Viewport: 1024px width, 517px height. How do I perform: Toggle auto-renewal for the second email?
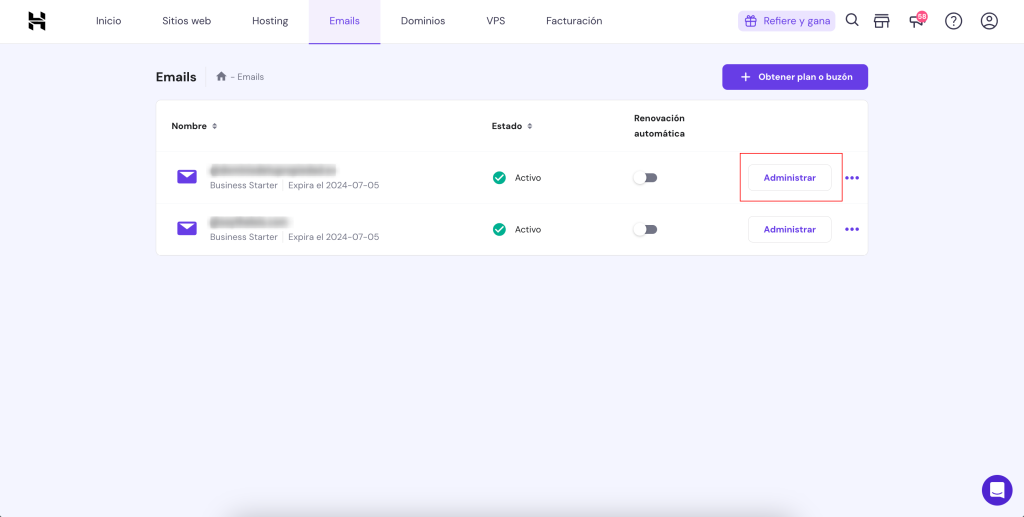tap(645, 230)
